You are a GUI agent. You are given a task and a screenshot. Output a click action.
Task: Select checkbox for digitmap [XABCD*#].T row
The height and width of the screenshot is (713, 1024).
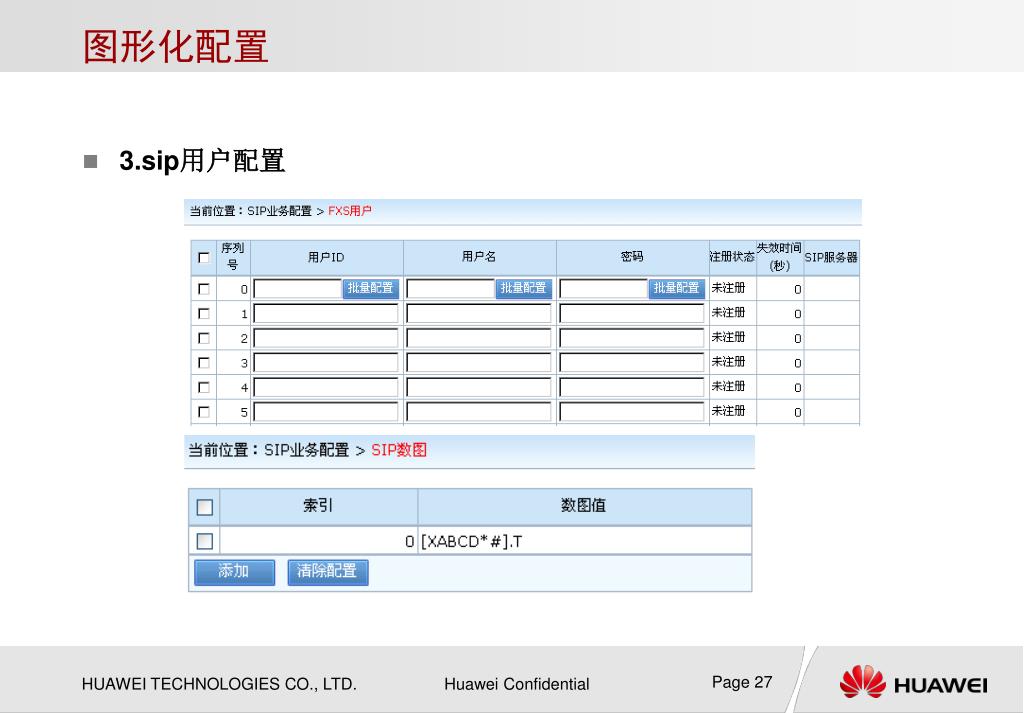tap(204, 541)
